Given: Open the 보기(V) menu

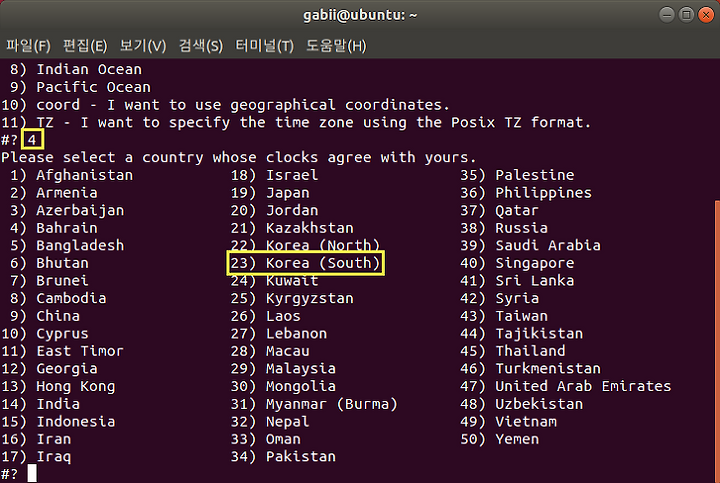Looking at the screenshot, I should pos(143,46).
